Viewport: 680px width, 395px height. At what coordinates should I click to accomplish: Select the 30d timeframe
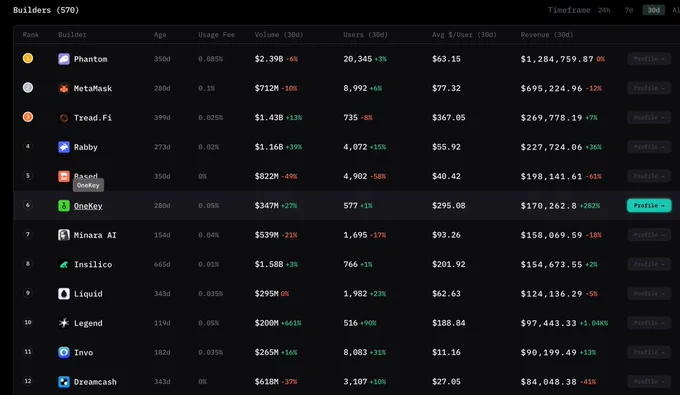[654, 10]
